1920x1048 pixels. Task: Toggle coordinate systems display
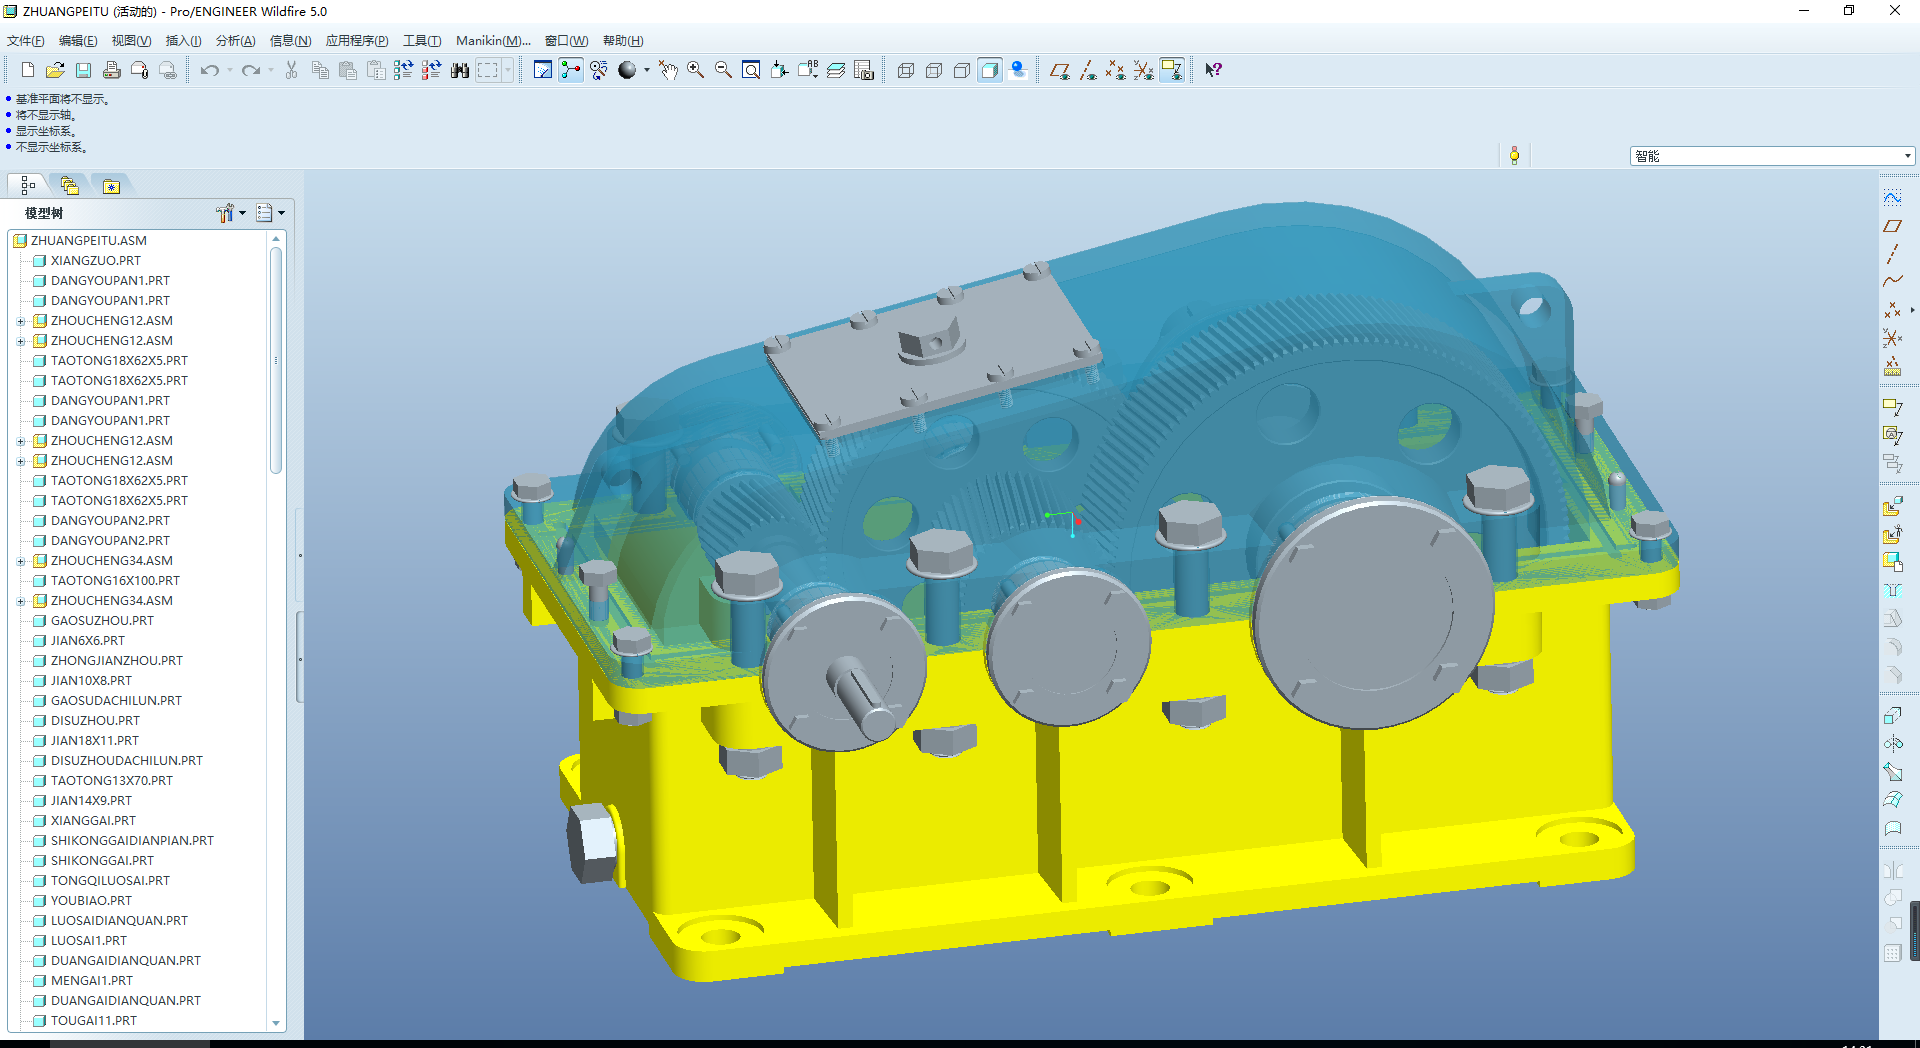point(1144,70)
